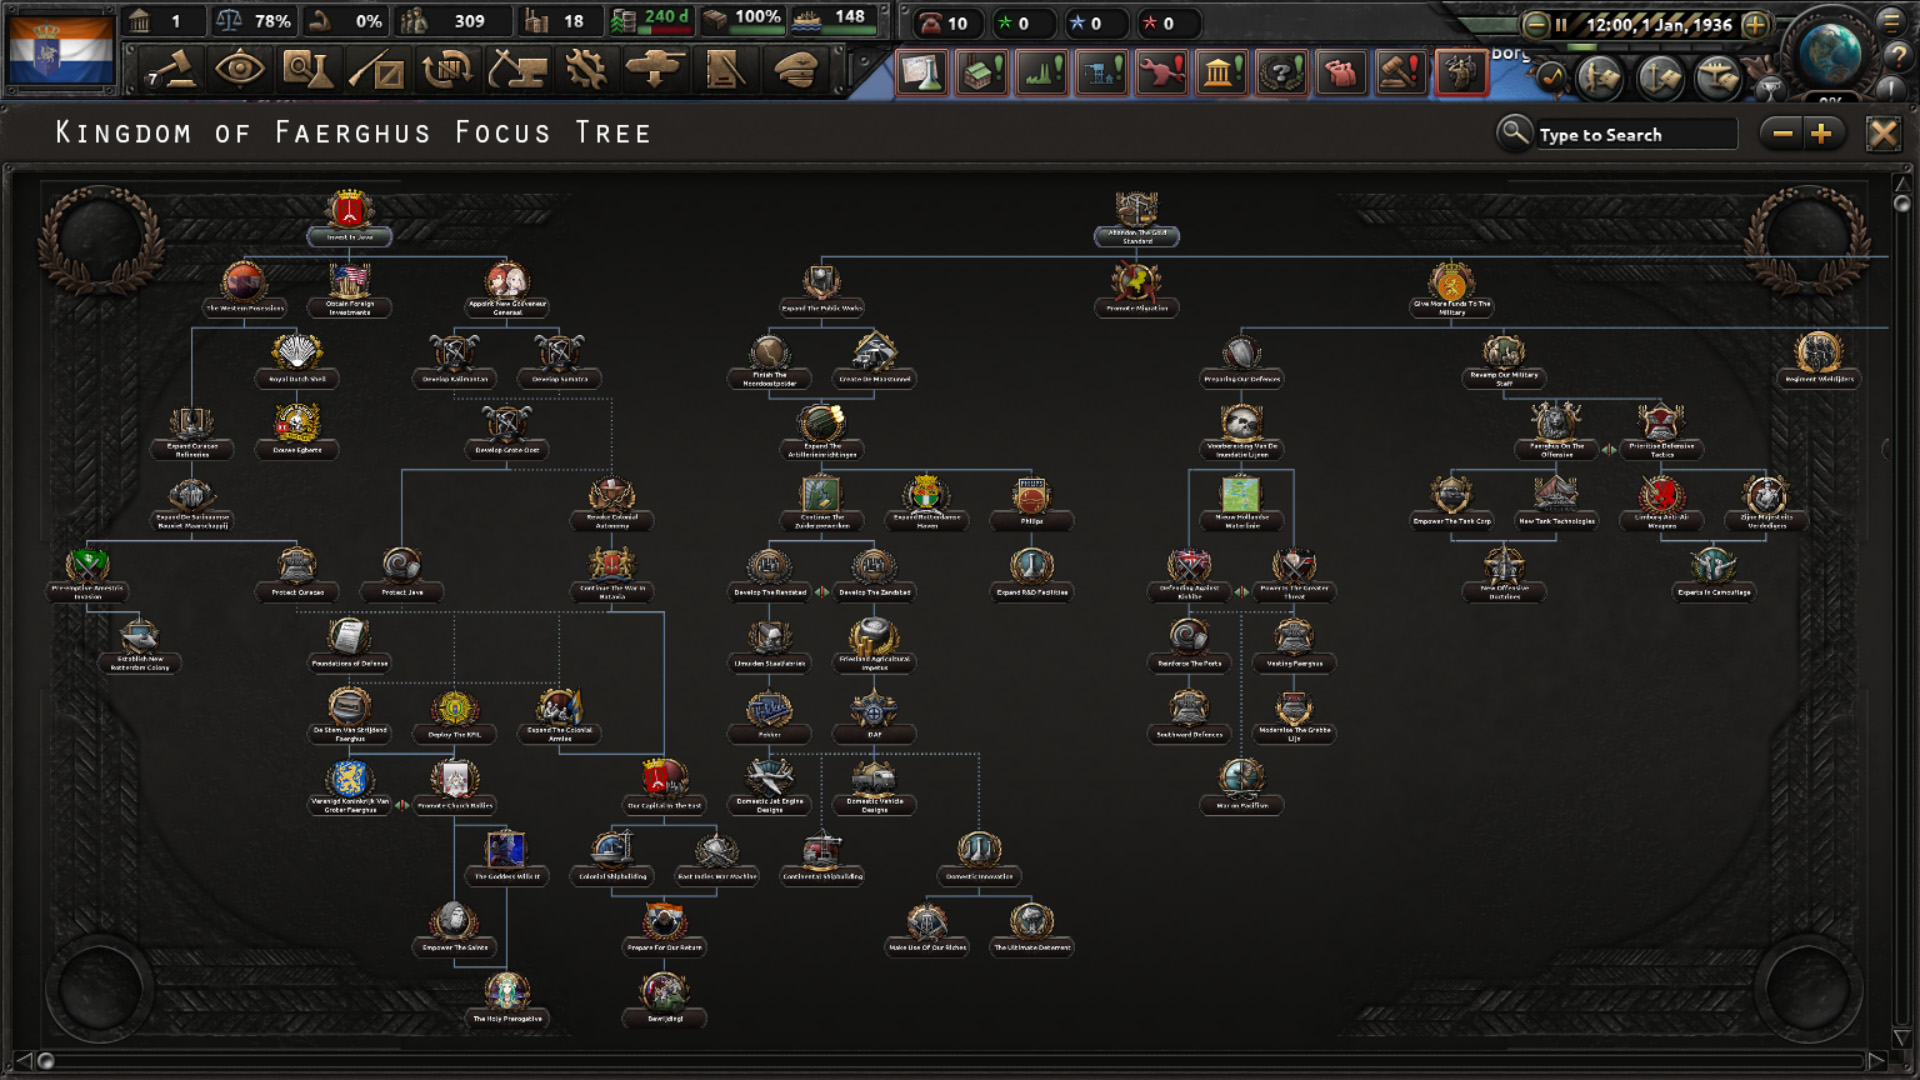Click the horizontal scrollbar right arrow
Image resolution: width=1920 pixels, height=1080 pixels.
click(1876, 1060)
